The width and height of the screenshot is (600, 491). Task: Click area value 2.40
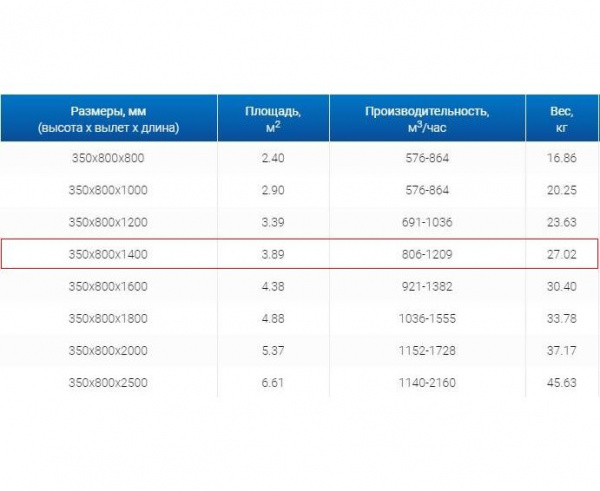273,158
